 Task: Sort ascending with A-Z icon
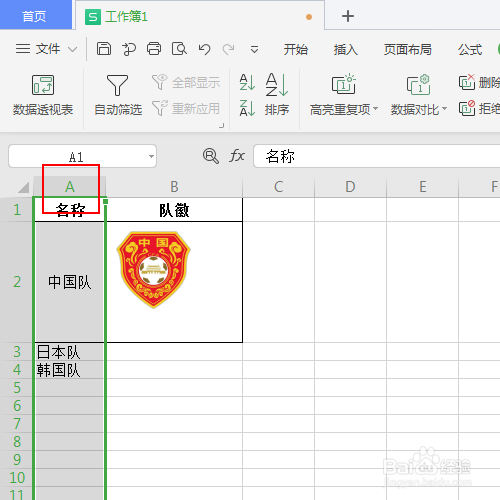247,82
